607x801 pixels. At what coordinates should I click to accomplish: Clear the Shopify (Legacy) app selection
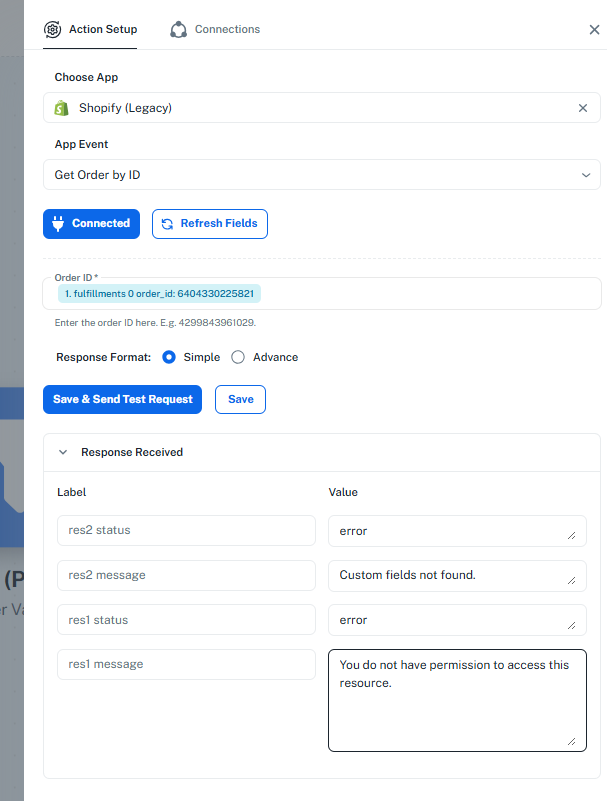582,108
